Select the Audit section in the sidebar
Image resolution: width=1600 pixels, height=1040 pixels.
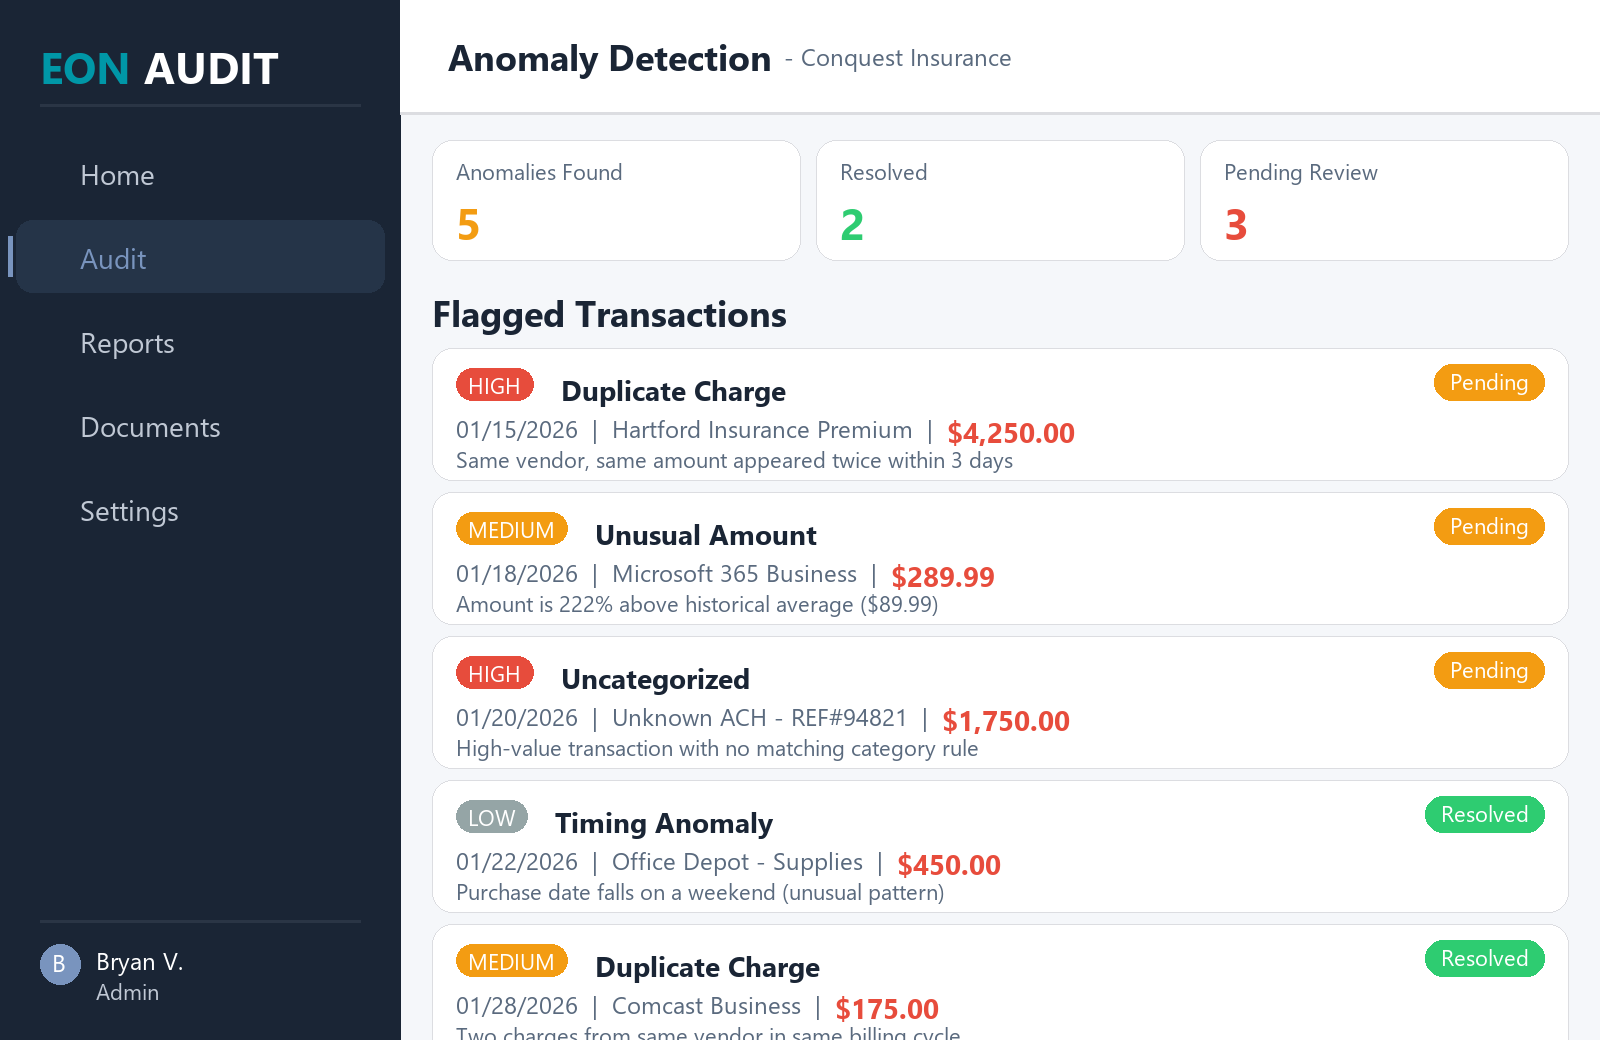[113, 258]
